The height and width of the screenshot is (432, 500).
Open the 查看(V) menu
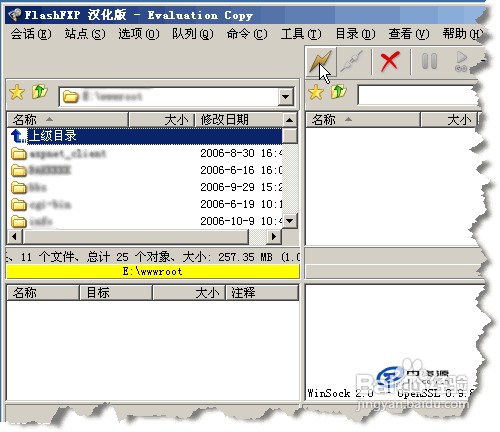[x=409, y=34]
